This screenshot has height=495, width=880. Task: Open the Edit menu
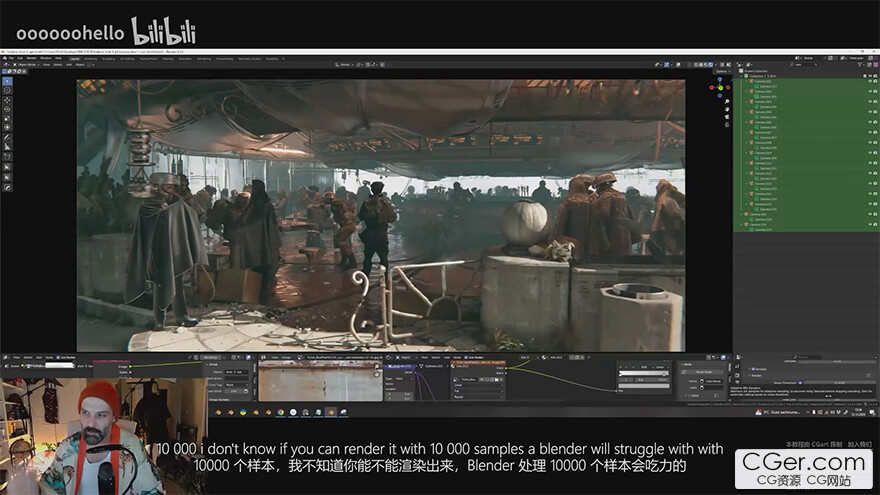coord(20,58)
